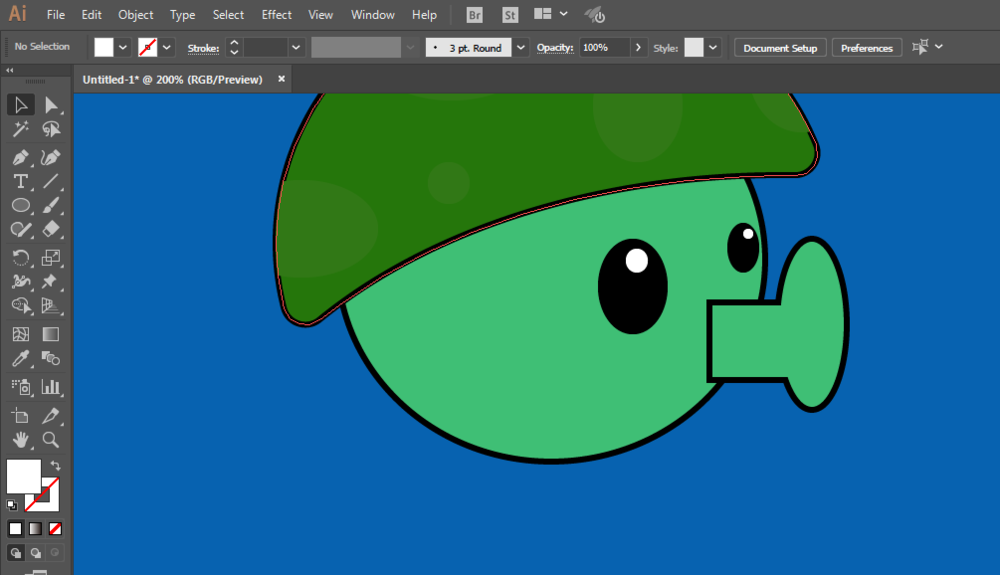Open the graphic Style dropdown arrow
1000x575 pixels.
pyautogui.click(x=713, y=47)
